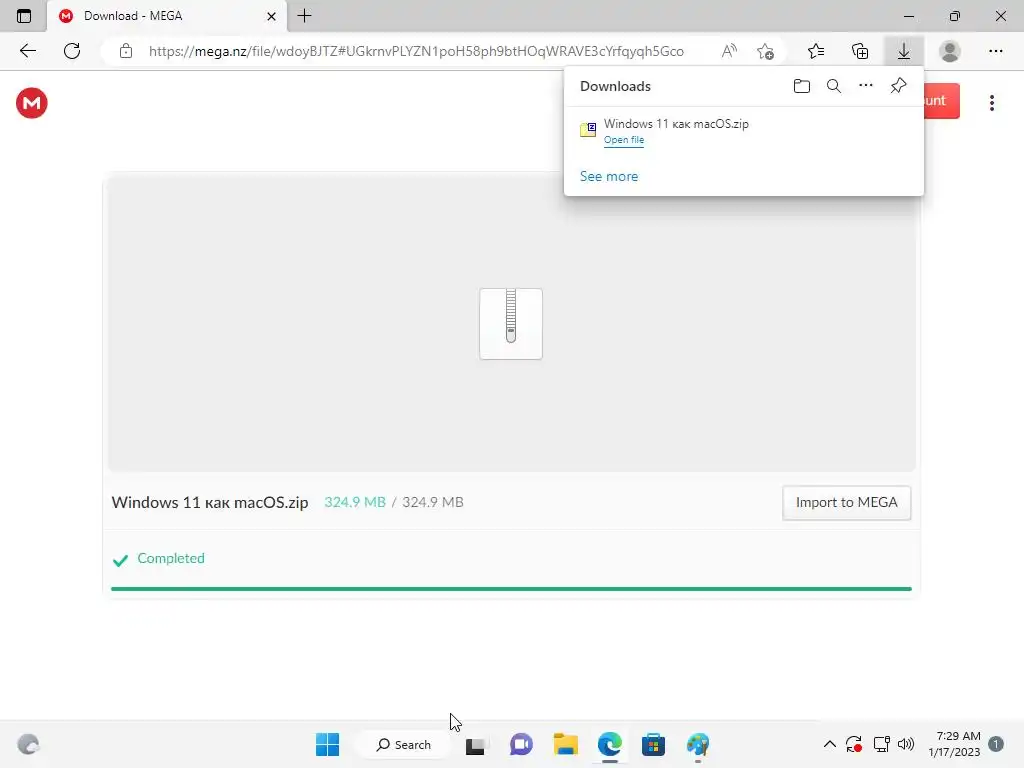Click Import to MEGA button

click(846, 502)
